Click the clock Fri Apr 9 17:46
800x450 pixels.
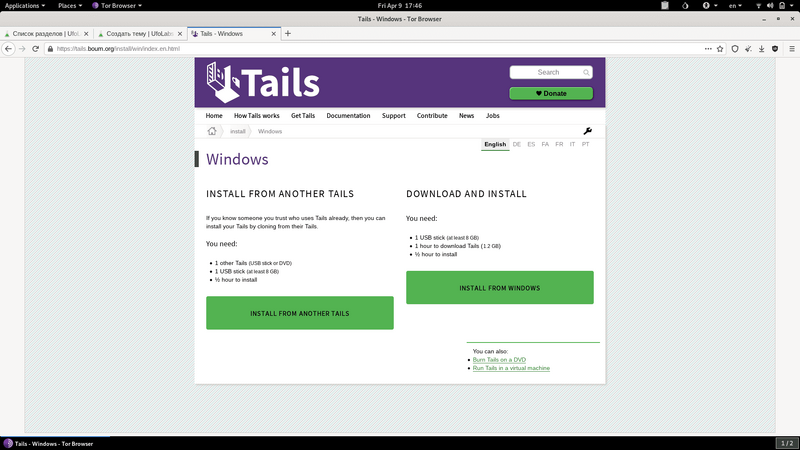click(399, 6)
